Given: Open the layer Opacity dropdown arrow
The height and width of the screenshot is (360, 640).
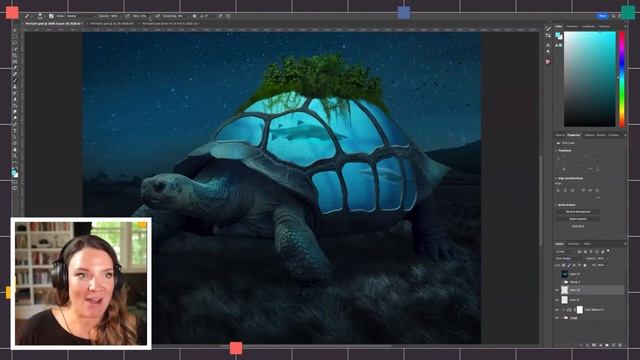Looking at the screenshot, I should pyautogui.click(x=607, y=258).
